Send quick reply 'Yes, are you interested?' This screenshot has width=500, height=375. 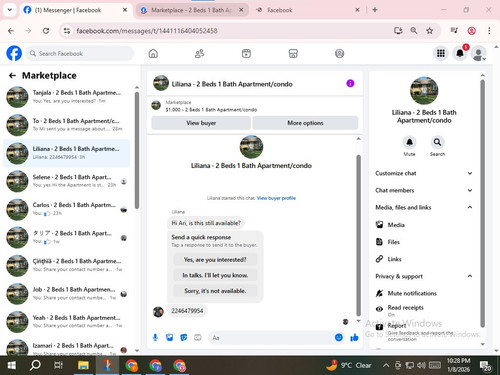pos(215,259)
